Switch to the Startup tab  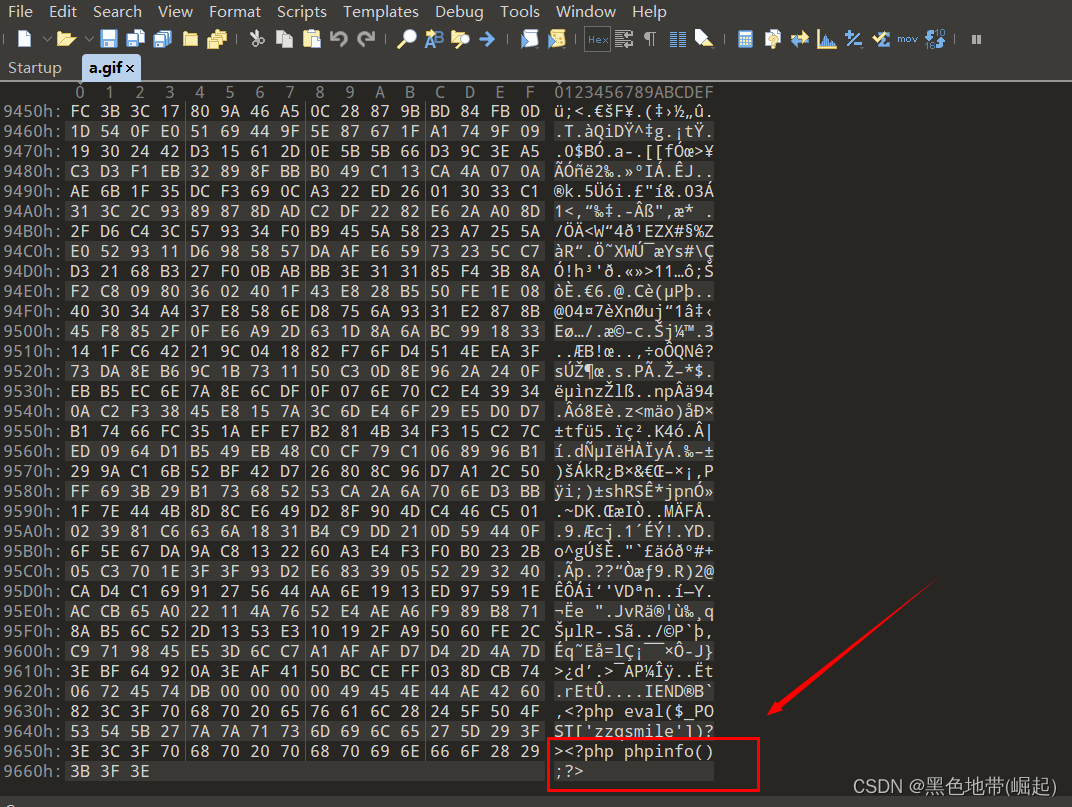click(x=34, y=68)
